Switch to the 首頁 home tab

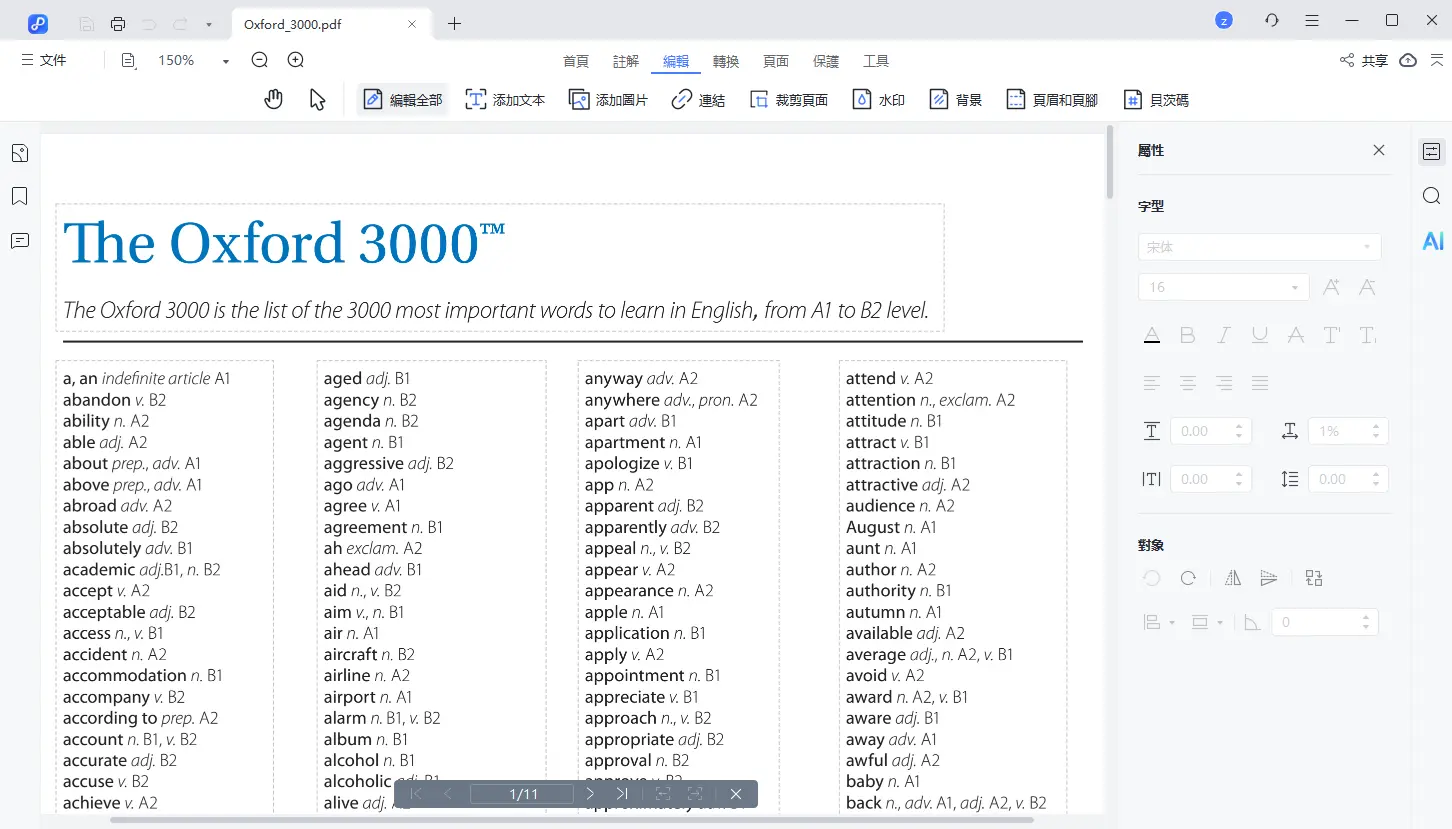(x=576, y=61)
